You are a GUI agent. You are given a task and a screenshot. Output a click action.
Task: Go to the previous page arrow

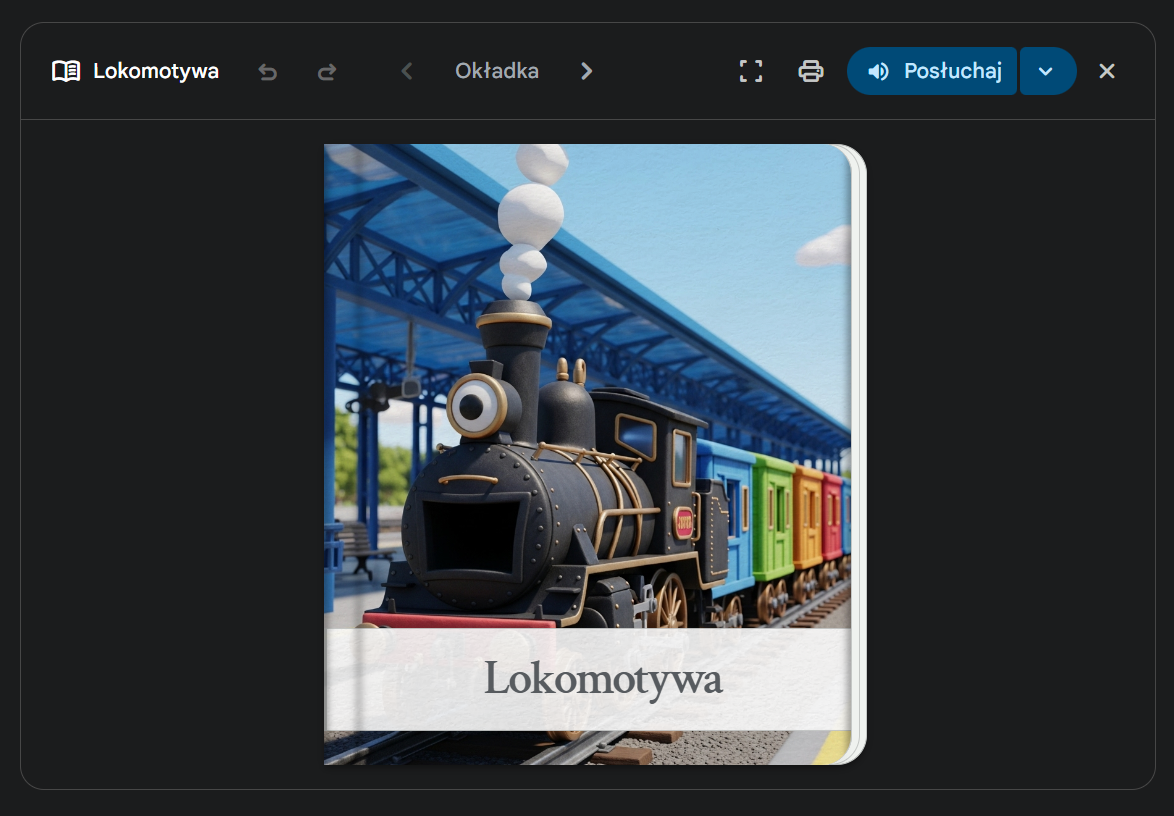tap(407, 71)
